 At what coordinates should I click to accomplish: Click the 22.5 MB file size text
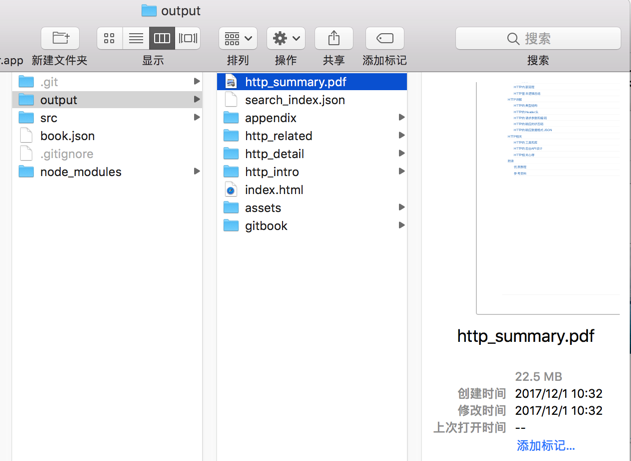(x=538, y=377)
